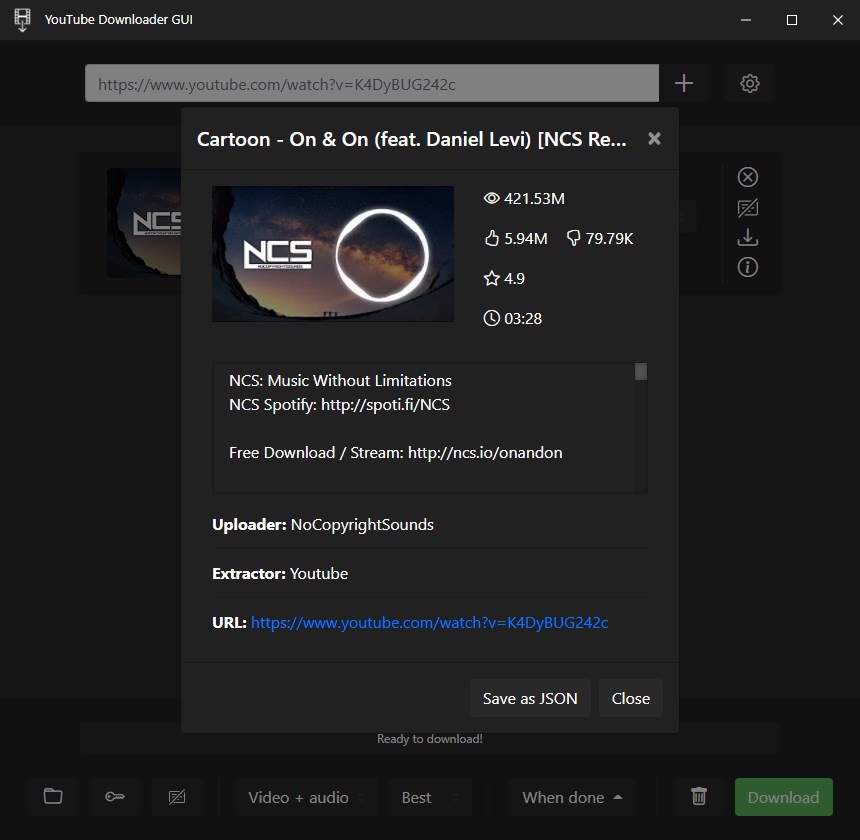Click the key authentication icon

(x=115, y=796)
